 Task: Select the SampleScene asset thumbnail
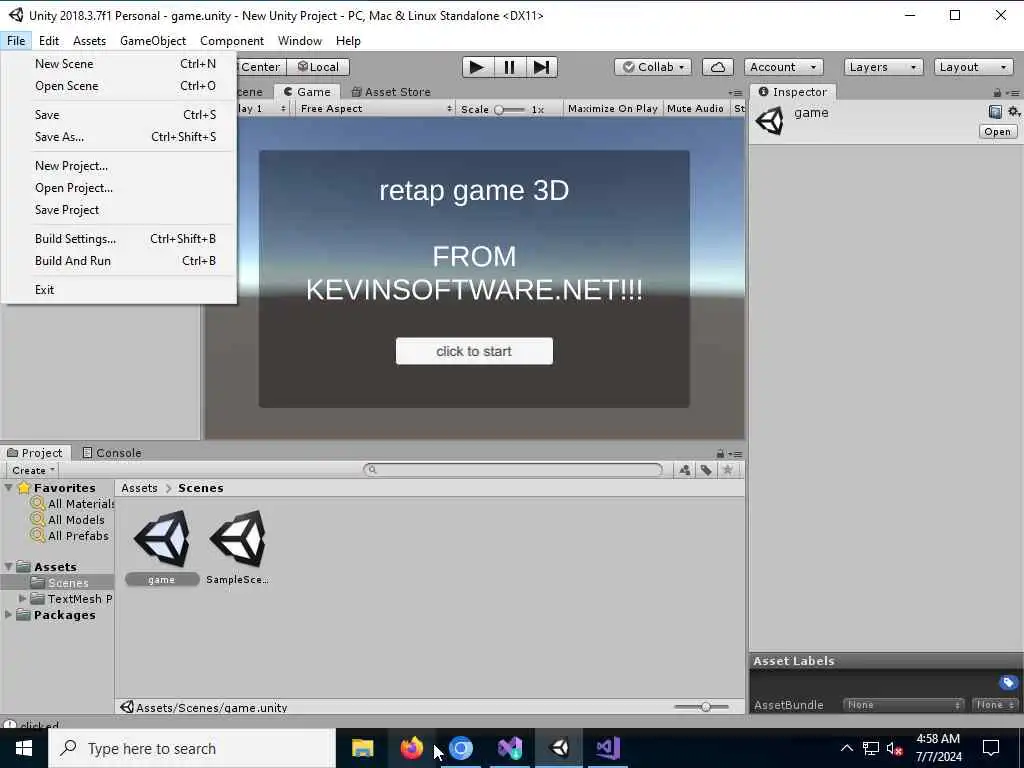coord(238,539)
